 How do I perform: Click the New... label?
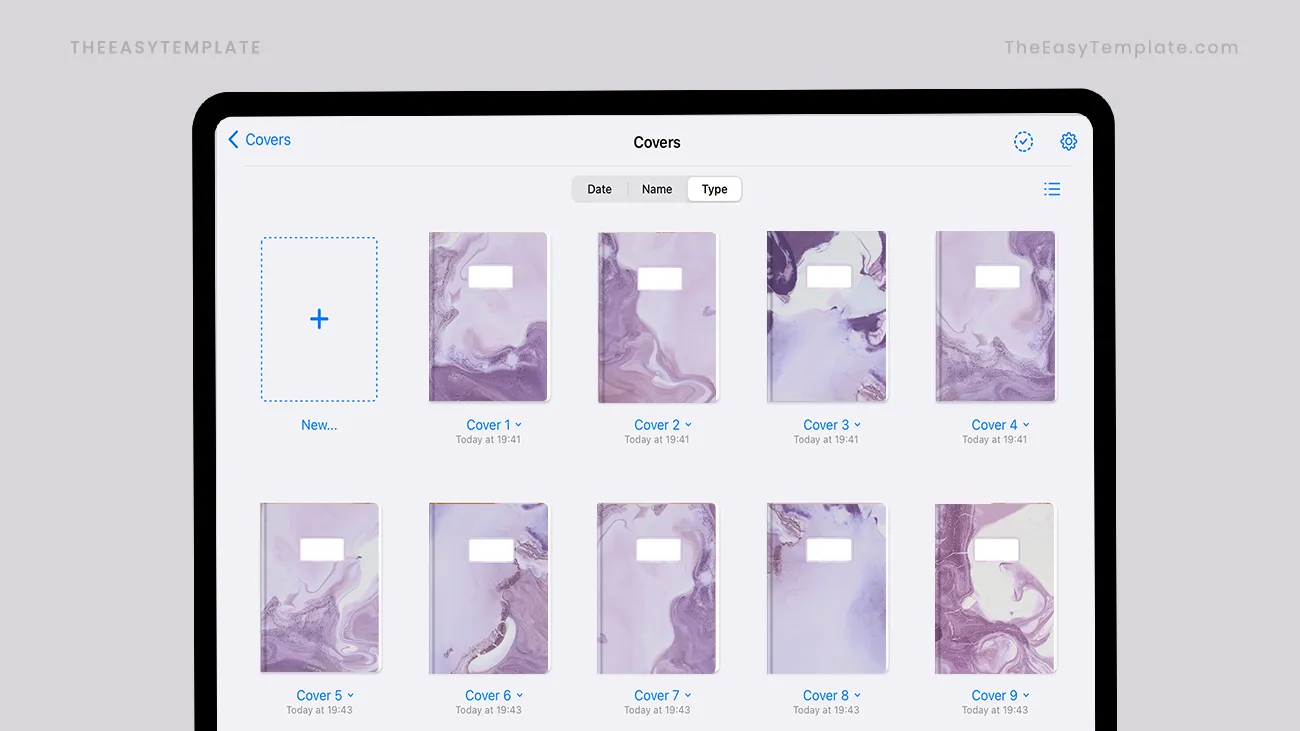pyautogui.click(x=319, y=425)
